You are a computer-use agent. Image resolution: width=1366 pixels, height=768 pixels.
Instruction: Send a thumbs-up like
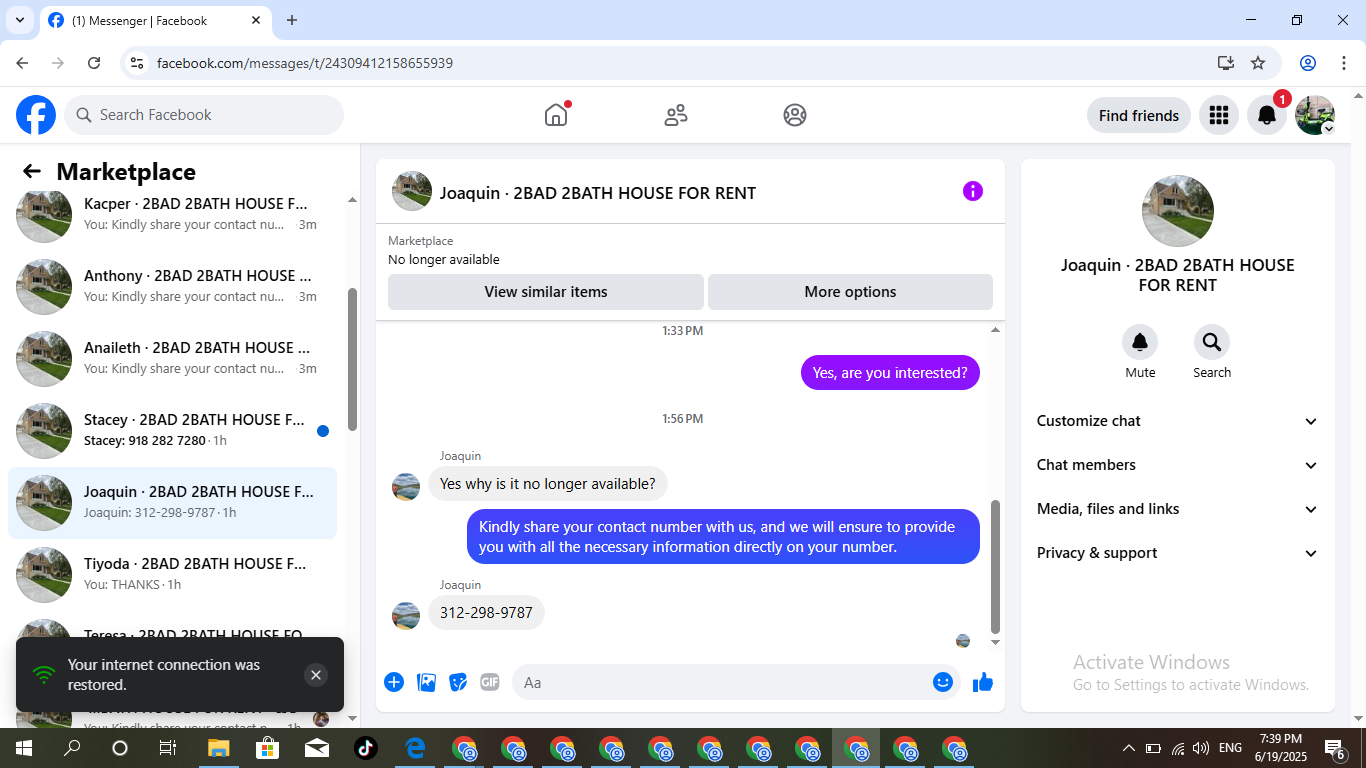coord(983,682)
